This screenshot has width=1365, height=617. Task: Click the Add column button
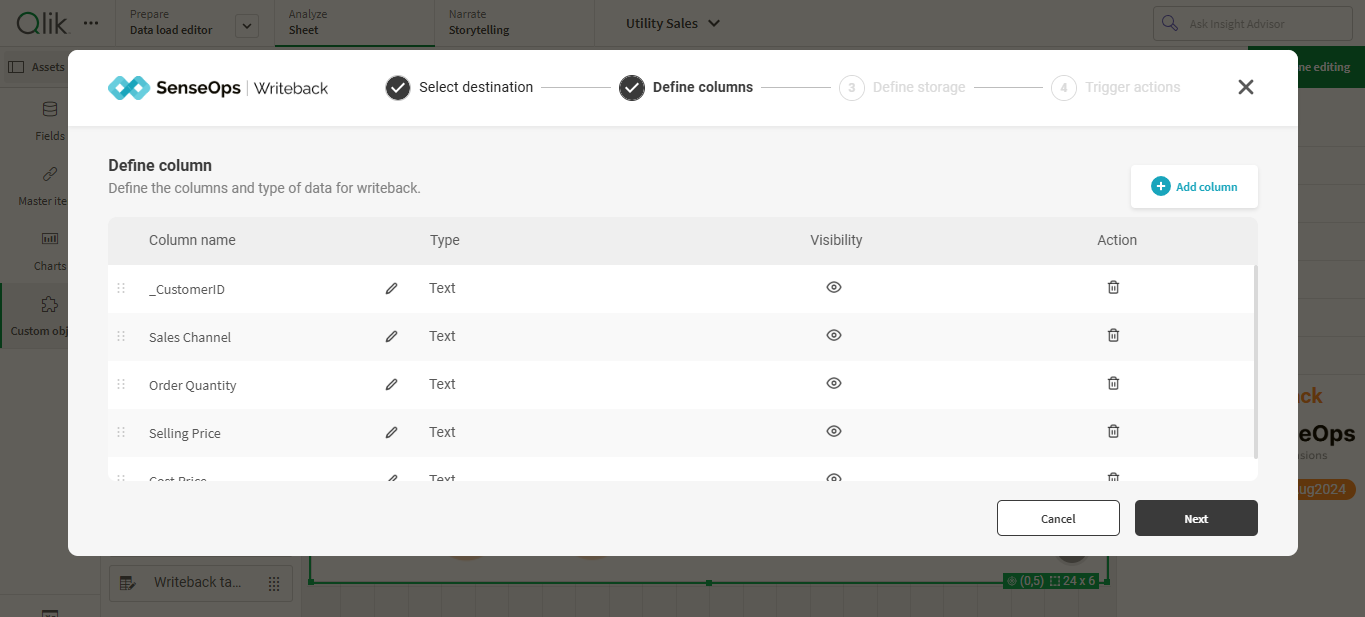click(x=1194, y=186)
